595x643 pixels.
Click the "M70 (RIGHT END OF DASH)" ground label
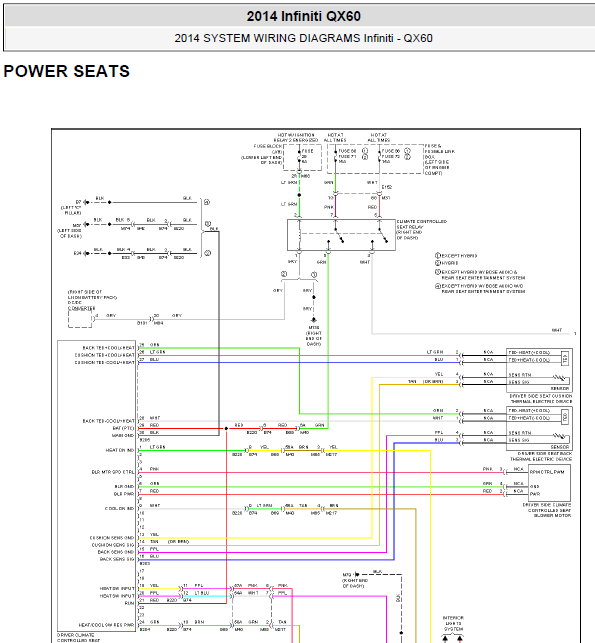coord(355,580)
